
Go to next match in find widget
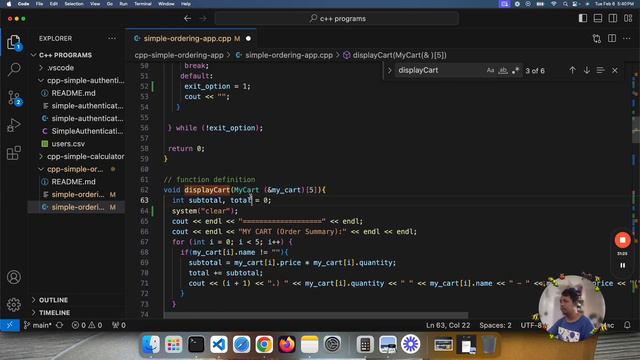pyautogui.click(x=587, y=70)
